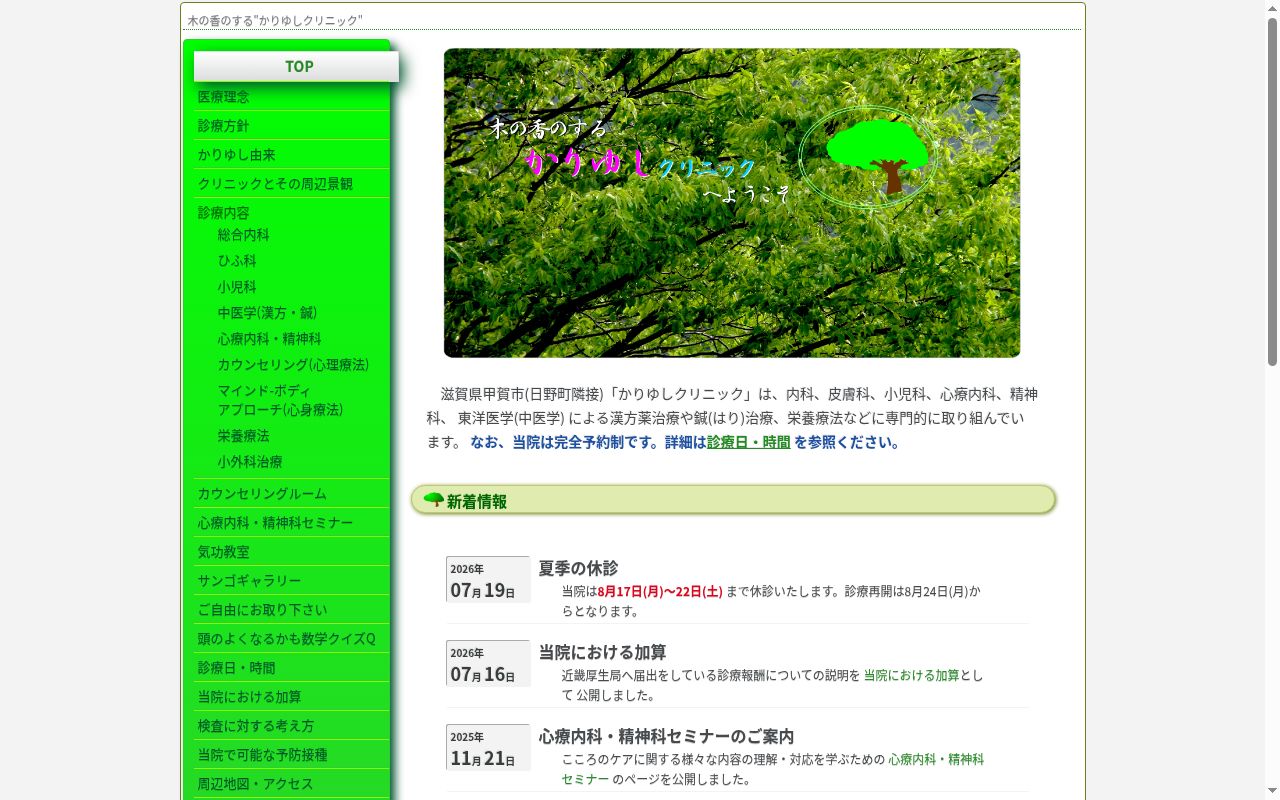Open the ひふ科 sub-item
1280x800 pixels.
pos(237,261)
